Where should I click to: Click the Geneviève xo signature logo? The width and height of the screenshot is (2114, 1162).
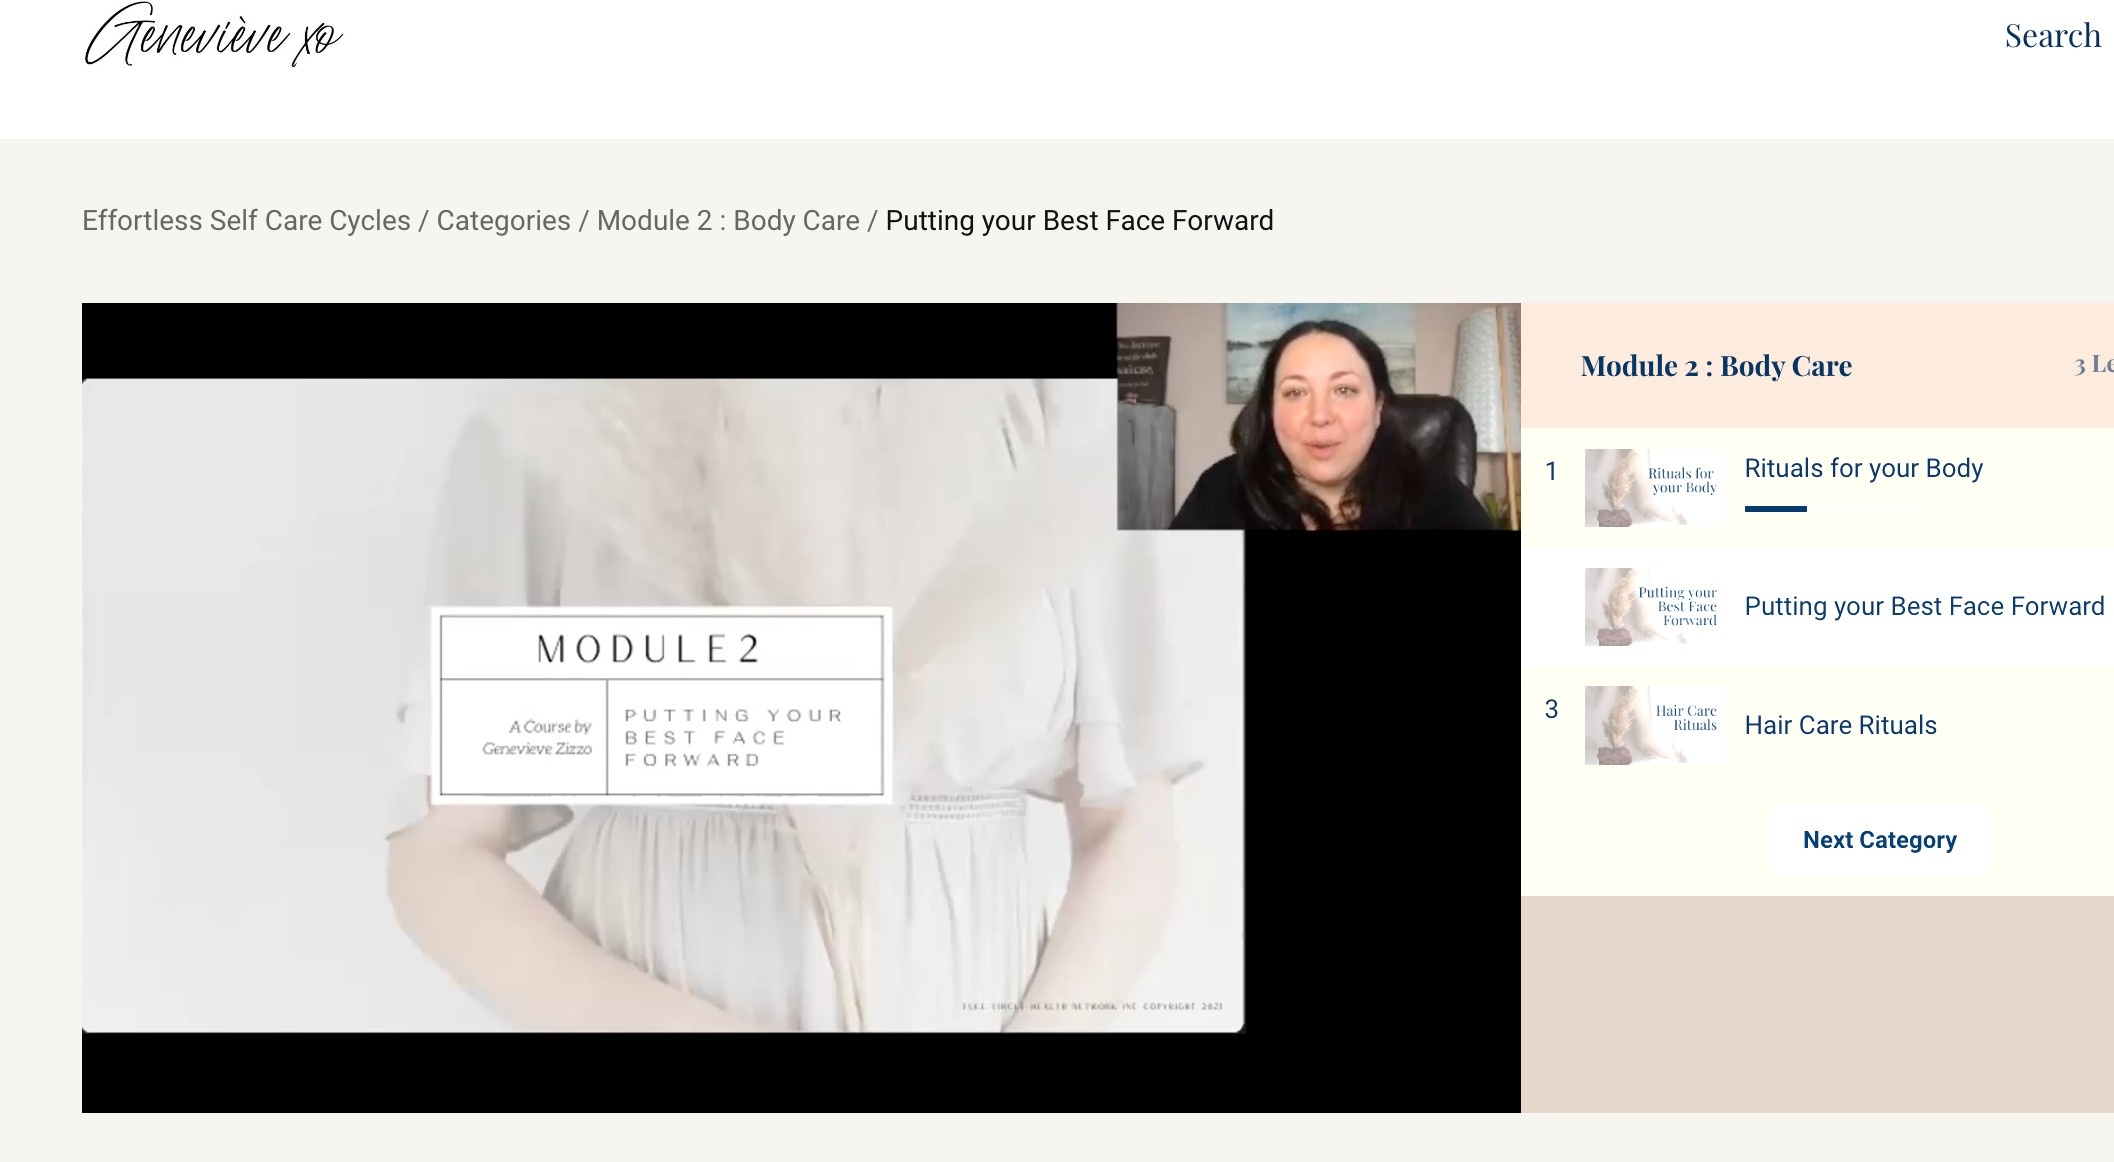click(x=212, y=36)
